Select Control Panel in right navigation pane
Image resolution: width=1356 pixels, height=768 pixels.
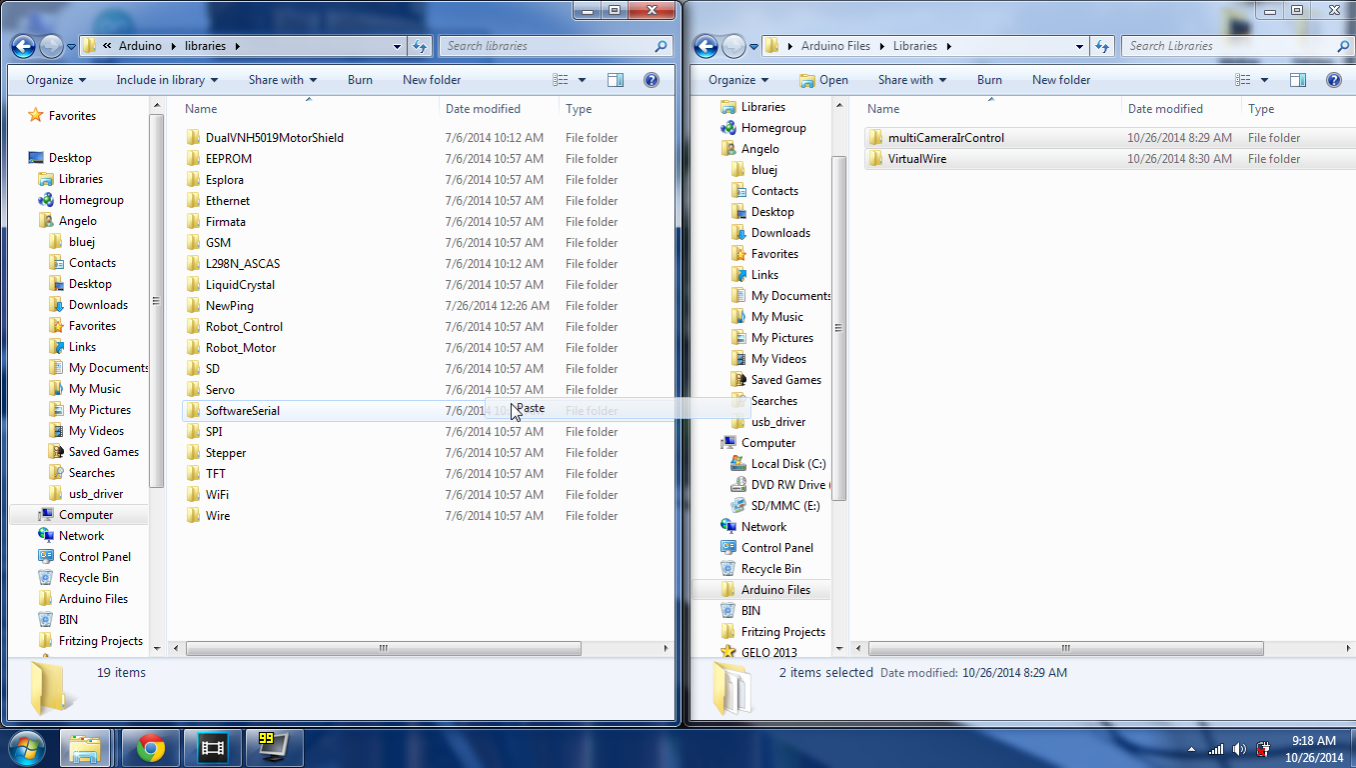point(777,548)
